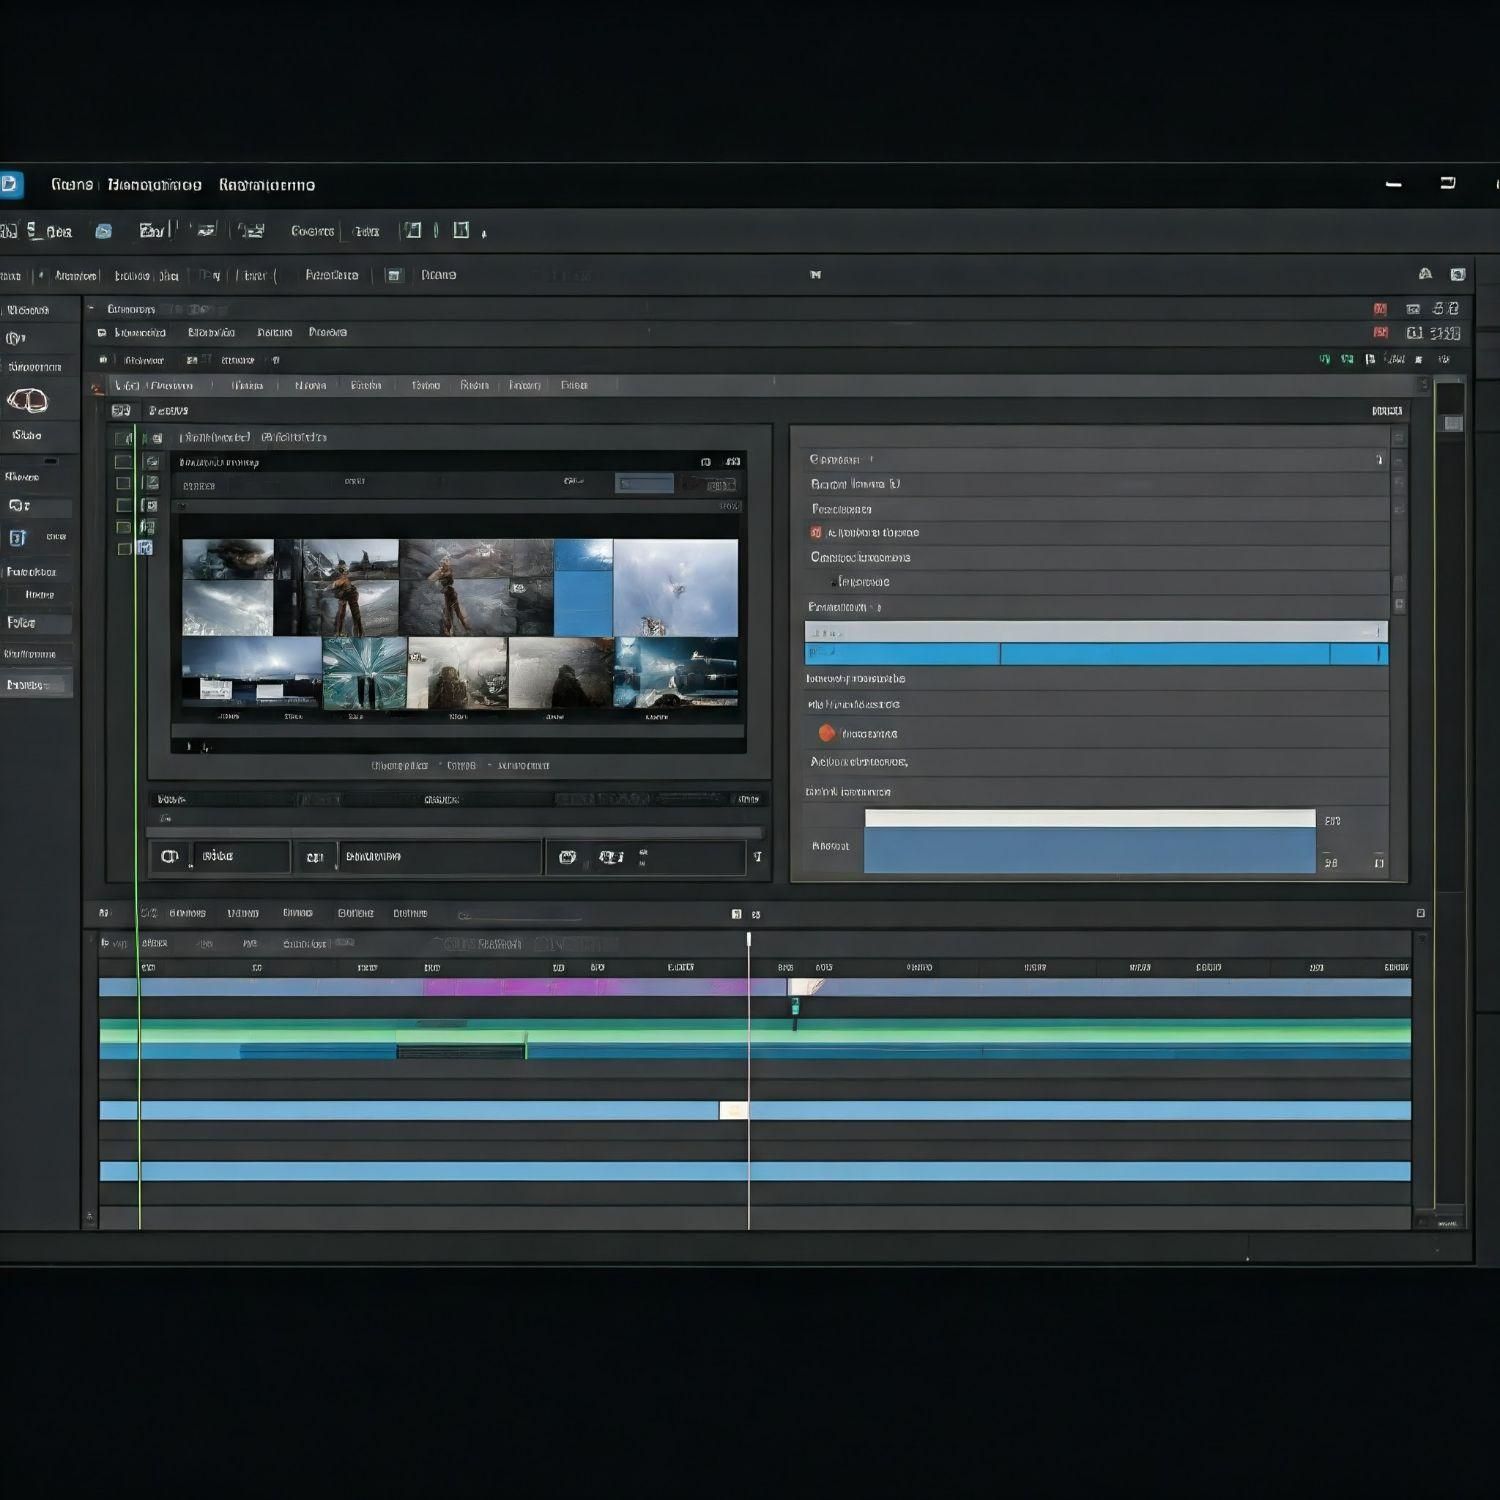Click the white bar above the blue color field

tap(1090, 818)
